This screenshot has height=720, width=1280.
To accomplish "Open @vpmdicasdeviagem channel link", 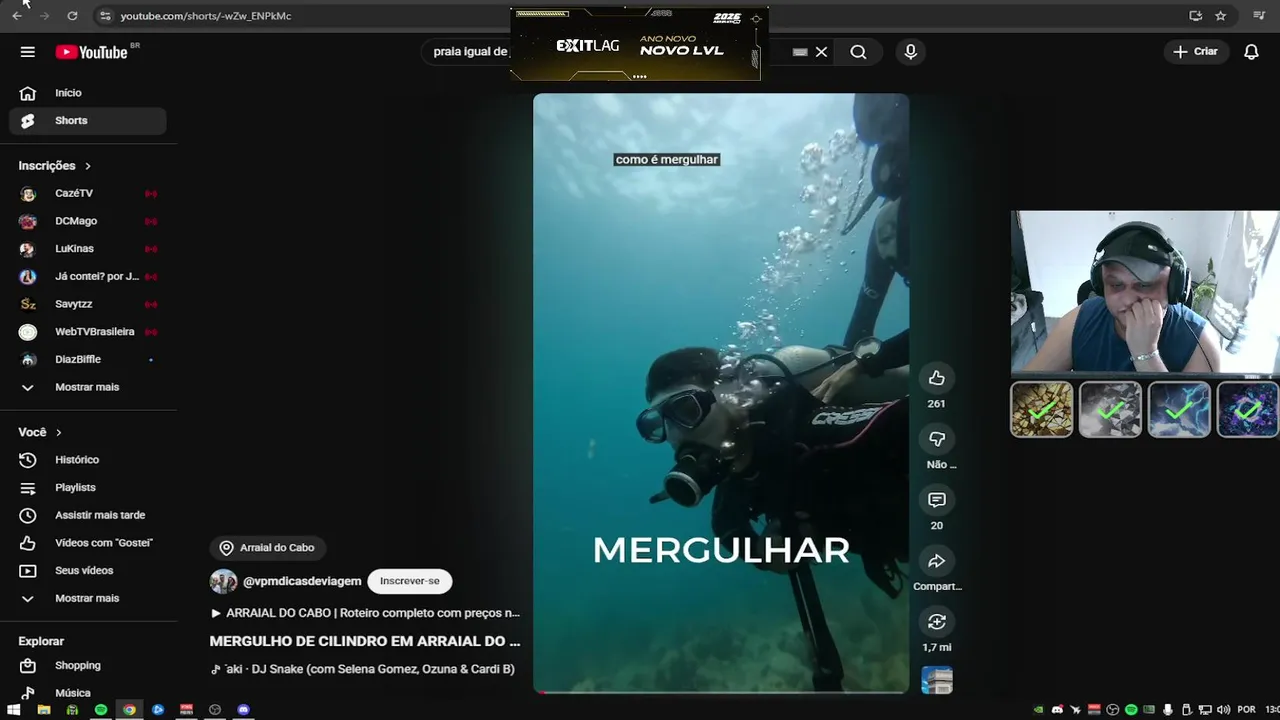I will (302, 581).
